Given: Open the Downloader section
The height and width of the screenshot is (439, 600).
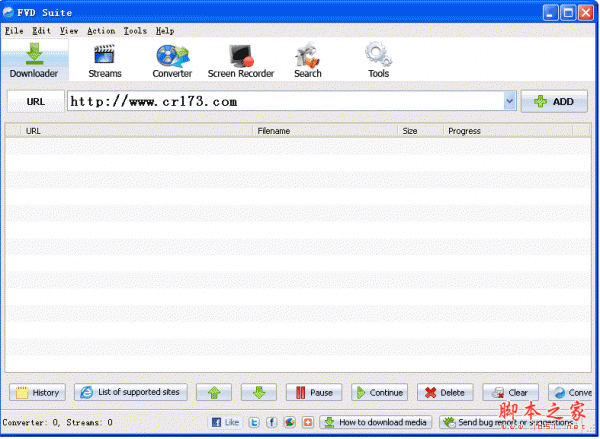Looking at the screenshot, I should point(34,60).
